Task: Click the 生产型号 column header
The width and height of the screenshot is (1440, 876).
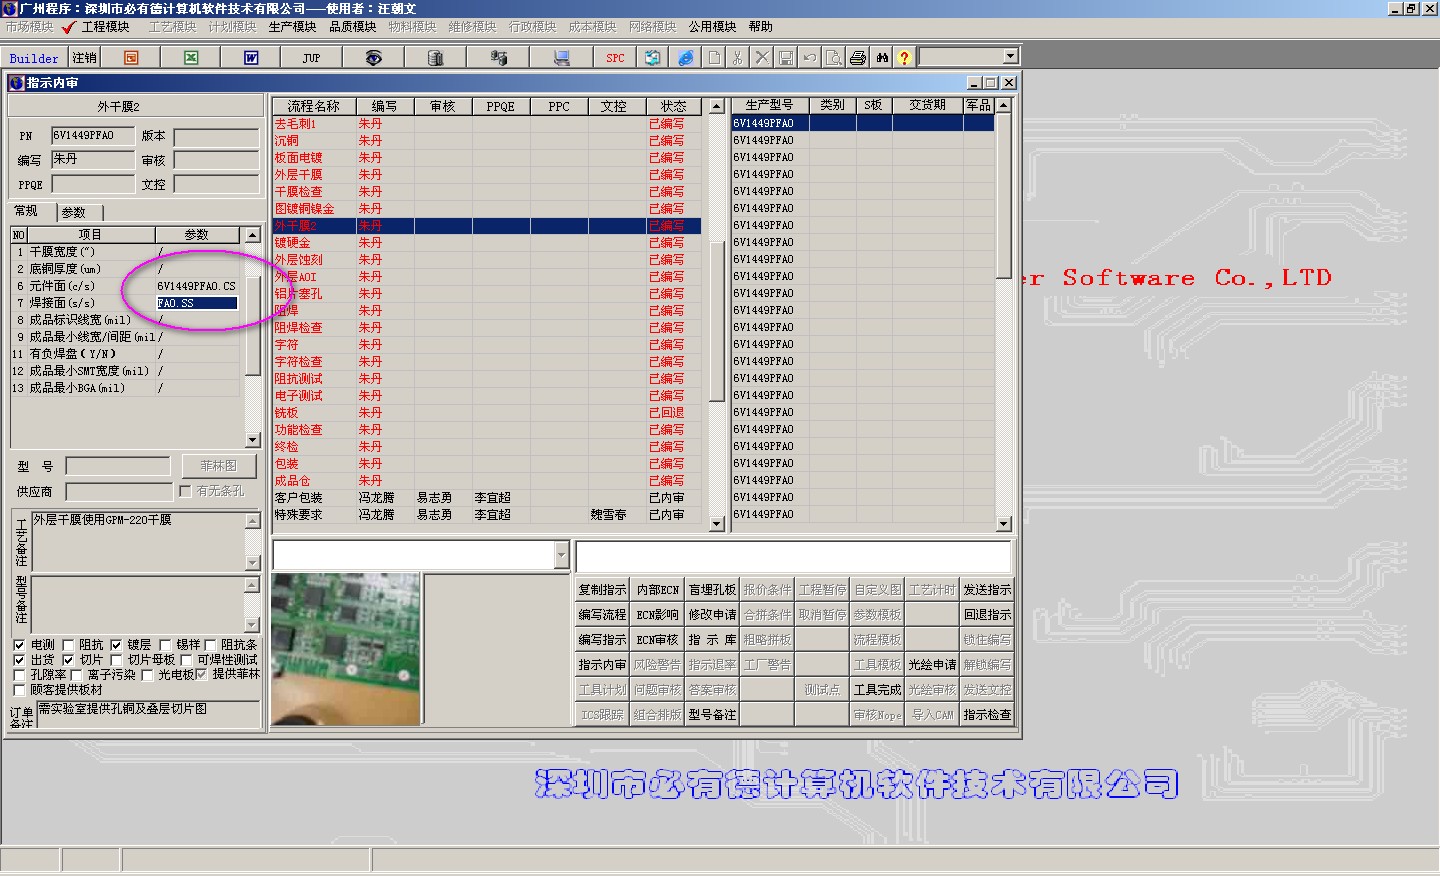Action: [770, 105]
